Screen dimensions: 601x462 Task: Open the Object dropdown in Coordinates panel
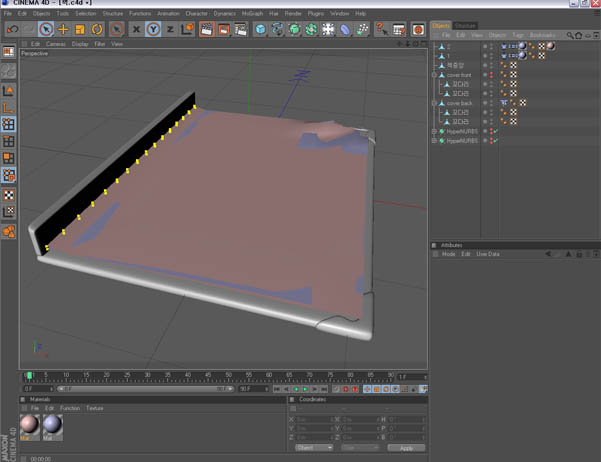coord(314,448)
